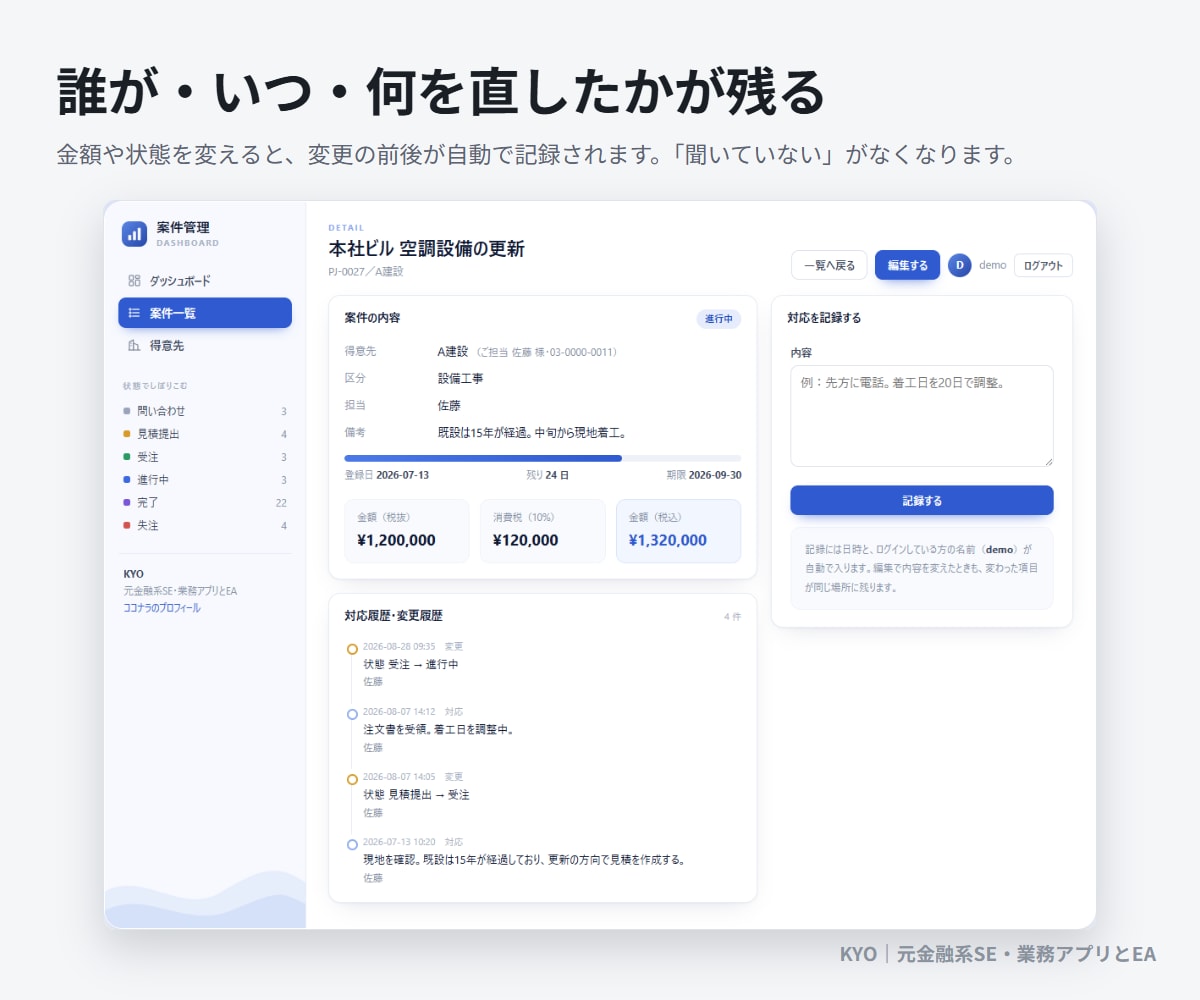Click the 案件管理 dashboard logo icon
The width and height of the screenshot is (1200, 1000).
coord(134,233)
